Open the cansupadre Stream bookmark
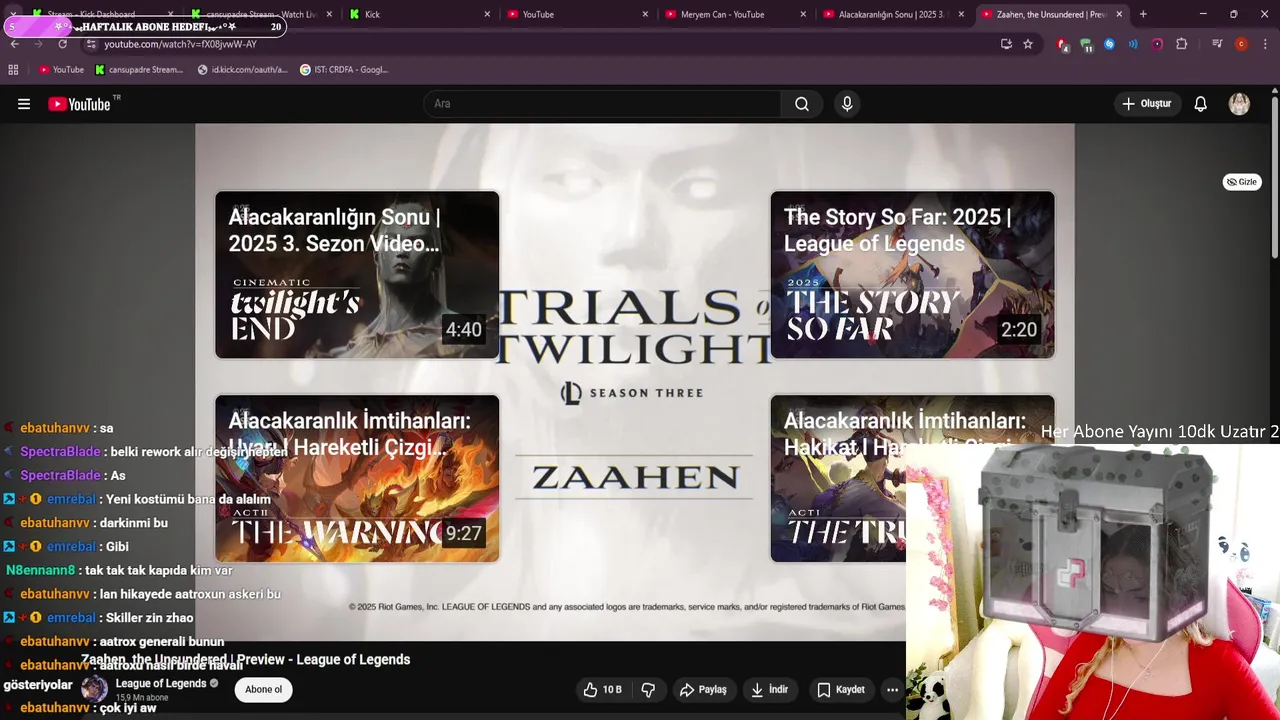 (139, 70)
